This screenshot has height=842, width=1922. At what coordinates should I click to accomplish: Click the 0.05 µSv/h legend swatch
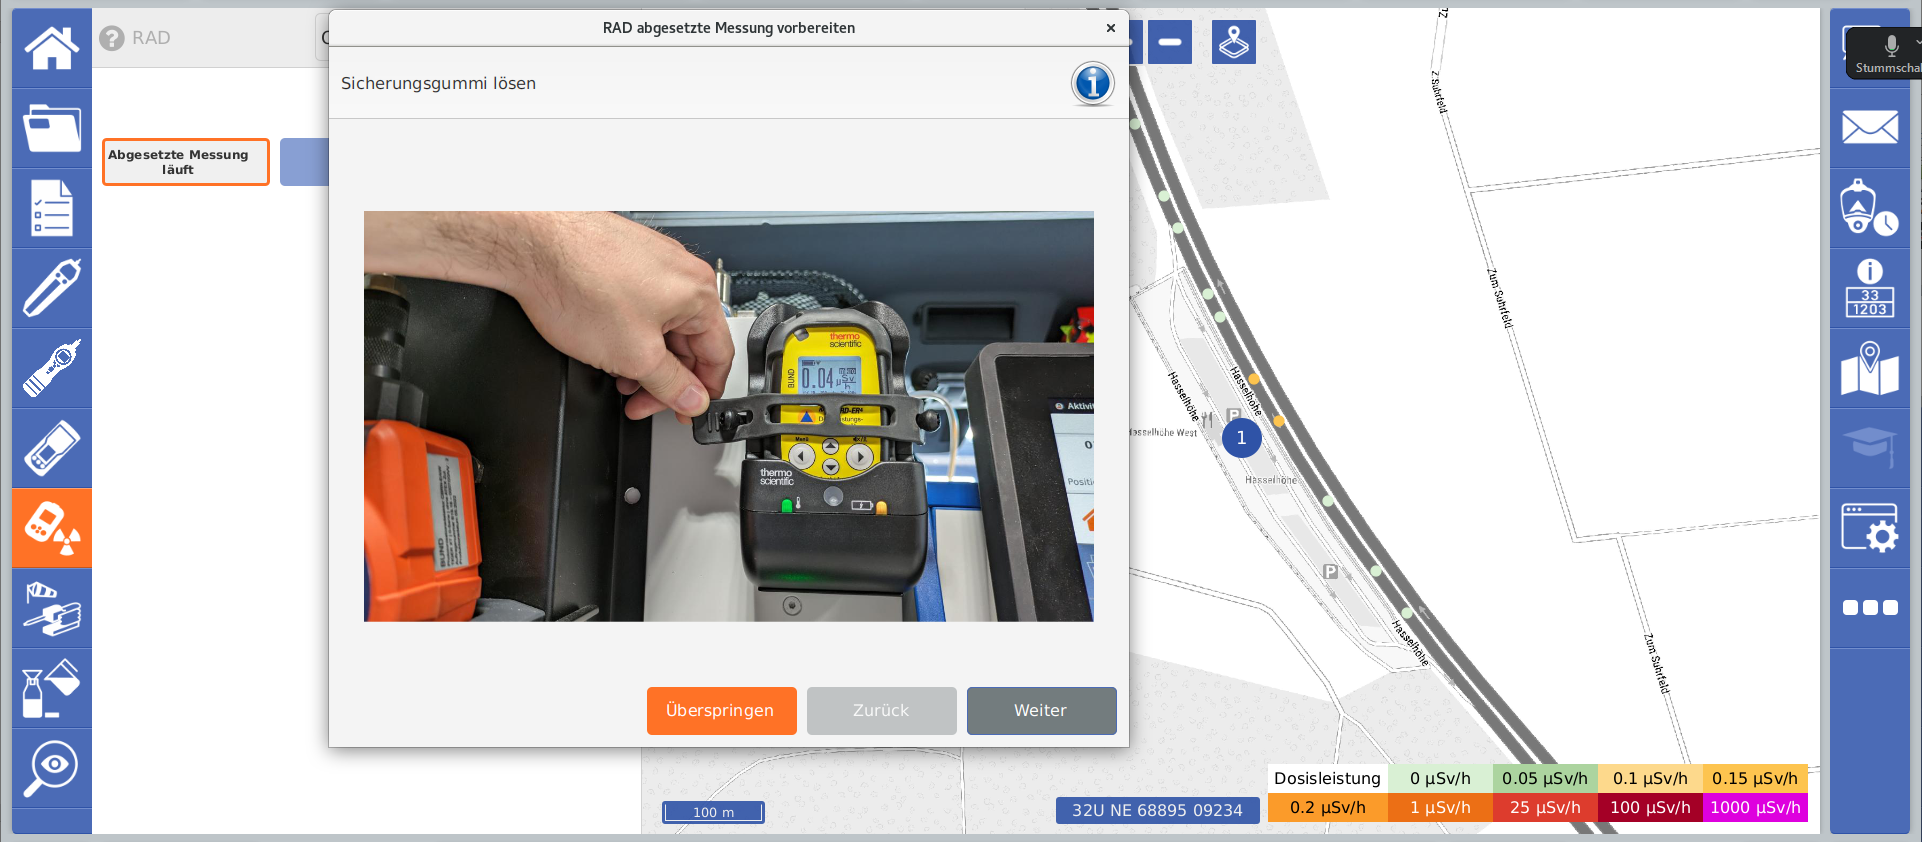pyautogui.click(x=1545, y=778)
